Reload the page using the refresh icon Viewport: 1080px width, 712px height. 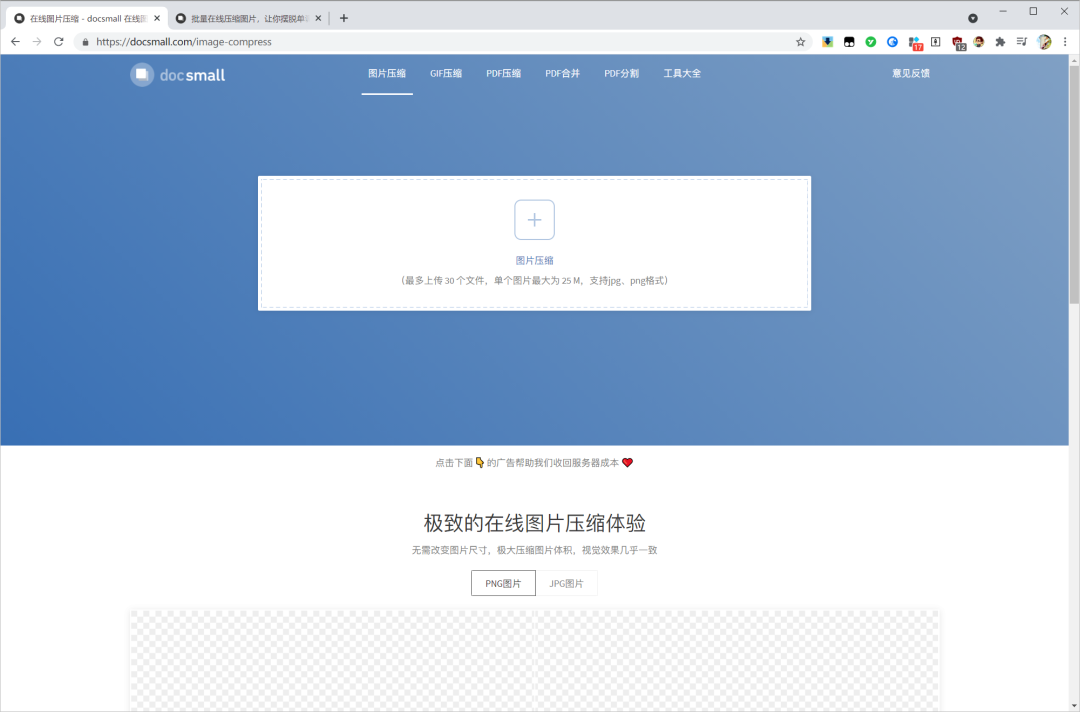(58, 42)
